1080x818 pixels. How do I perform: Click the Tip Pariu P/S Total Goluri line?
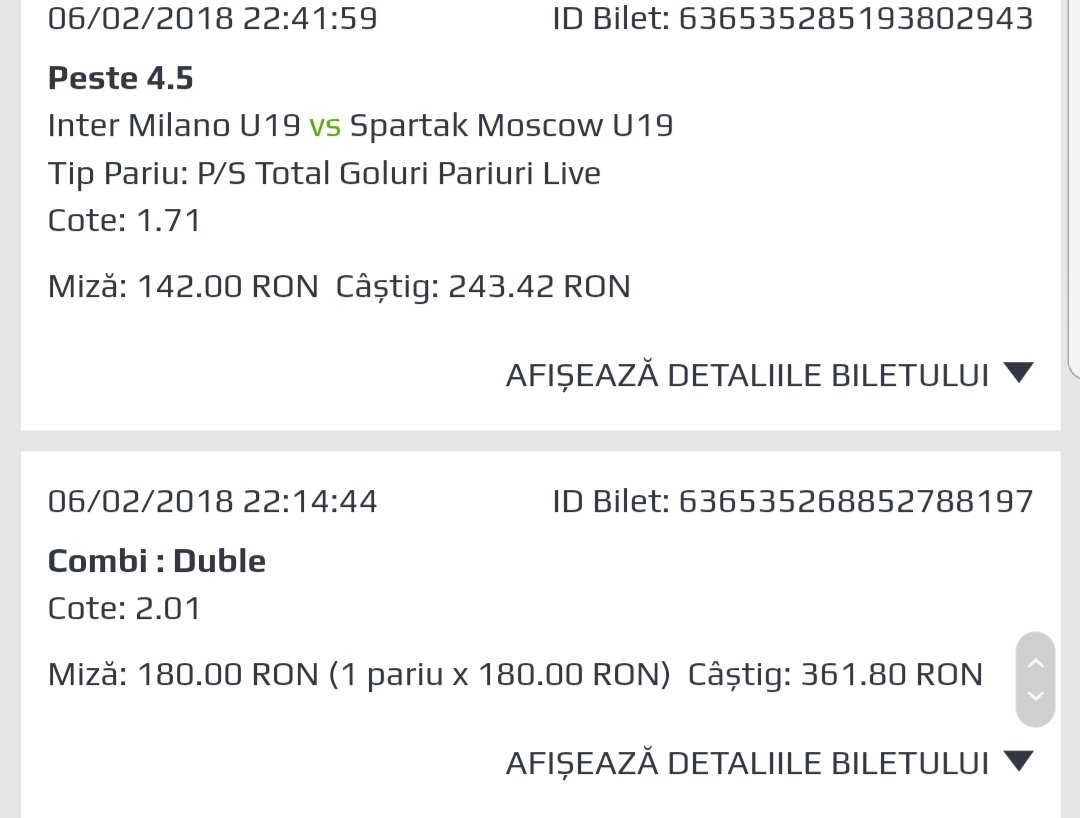pyautogui.click(x=324, y=174)
